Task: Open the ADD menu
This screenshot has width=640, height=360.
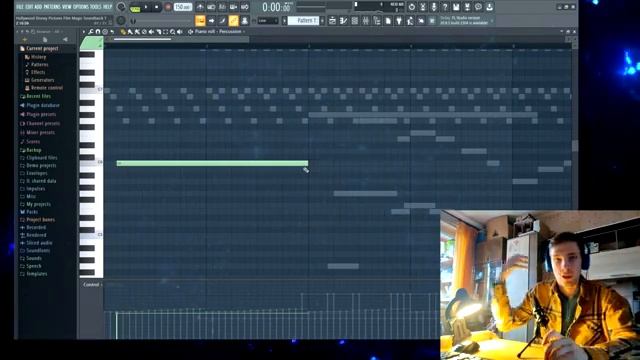Action: [x=38, y=7]
